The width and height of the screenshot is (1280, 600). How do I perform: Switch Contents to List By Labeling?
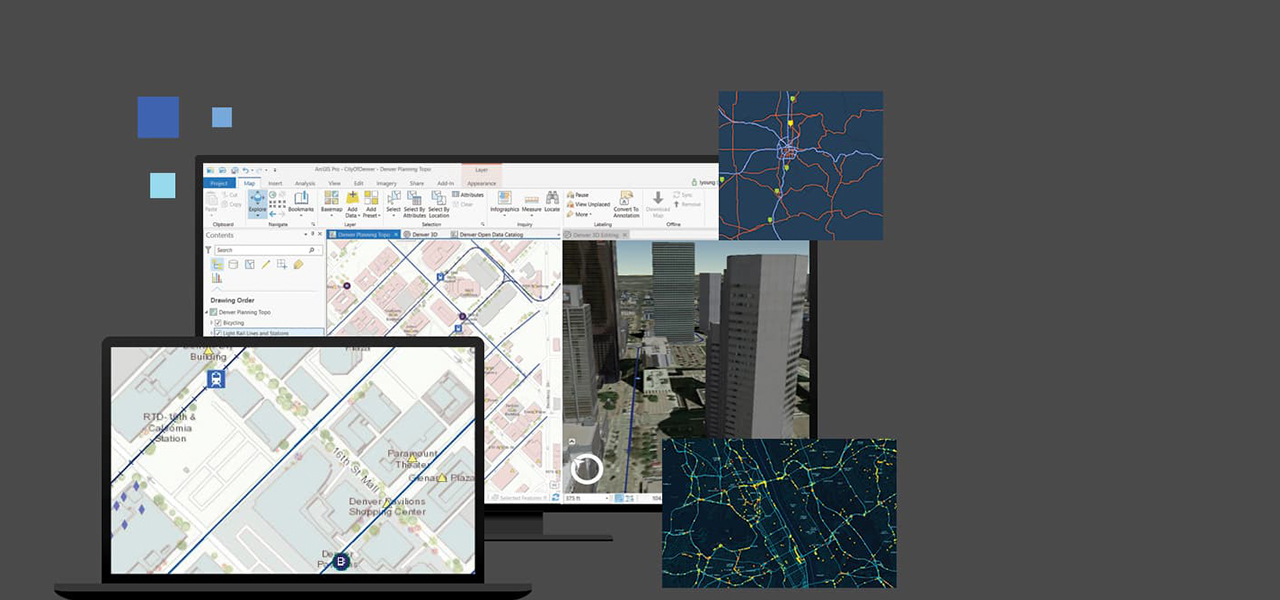pyautogui.click(x=298, y=264)
